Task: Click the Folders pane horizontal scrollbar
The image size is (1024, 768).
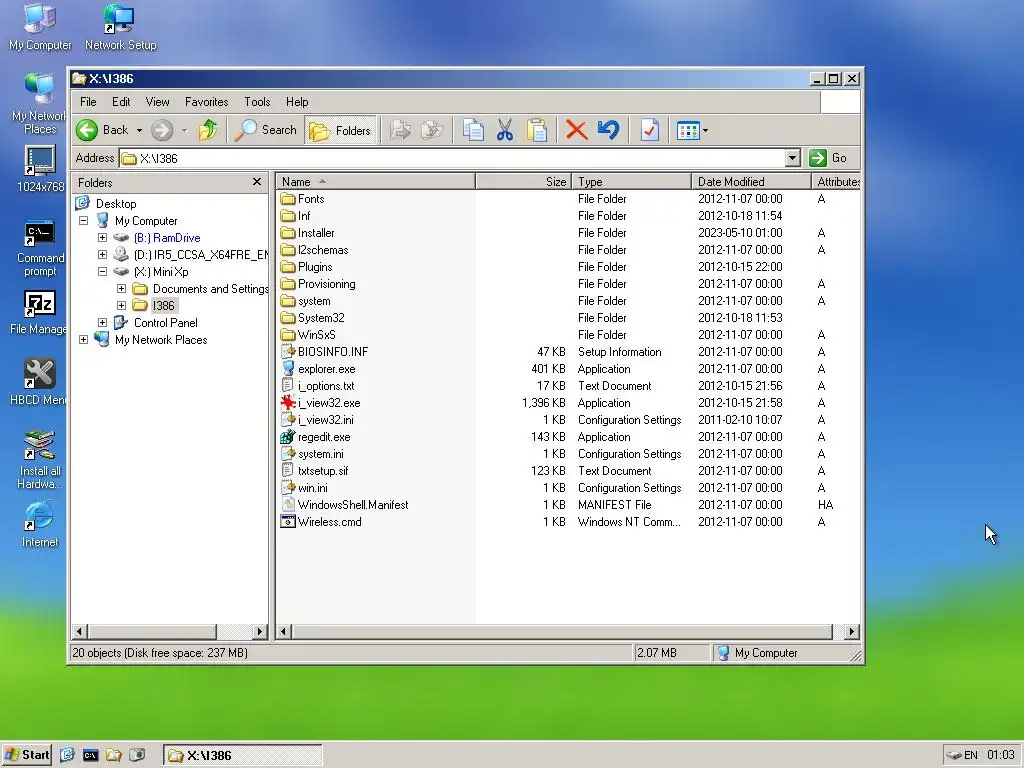Action: point(152,632)
